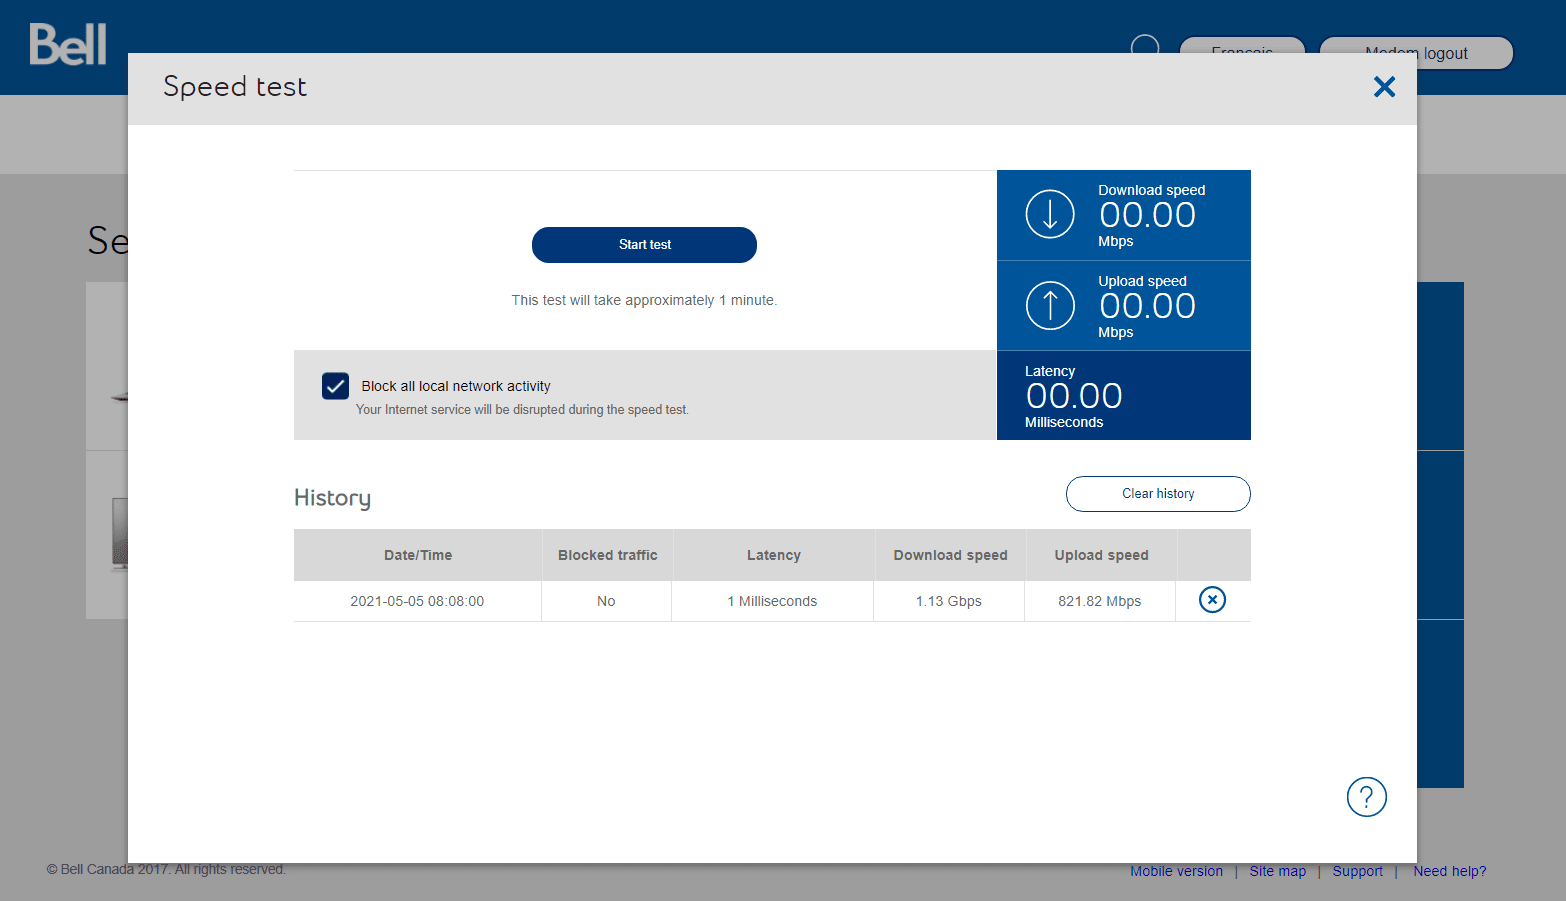This screenshot has height=901, width=1566.
Task: Click the Blocked traffic column header
Action: (x=607, y=555)
